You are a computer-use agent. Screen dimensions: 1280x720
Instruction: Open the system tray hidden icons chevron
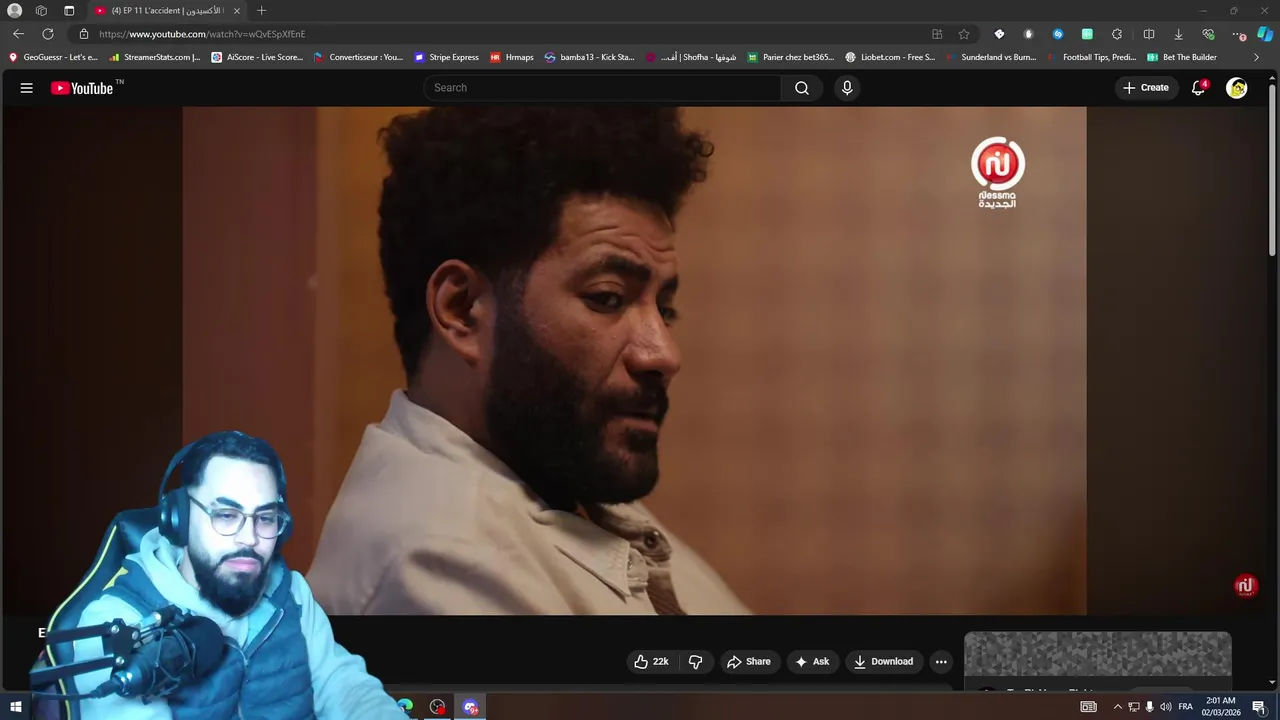(x=1117, y=707)
